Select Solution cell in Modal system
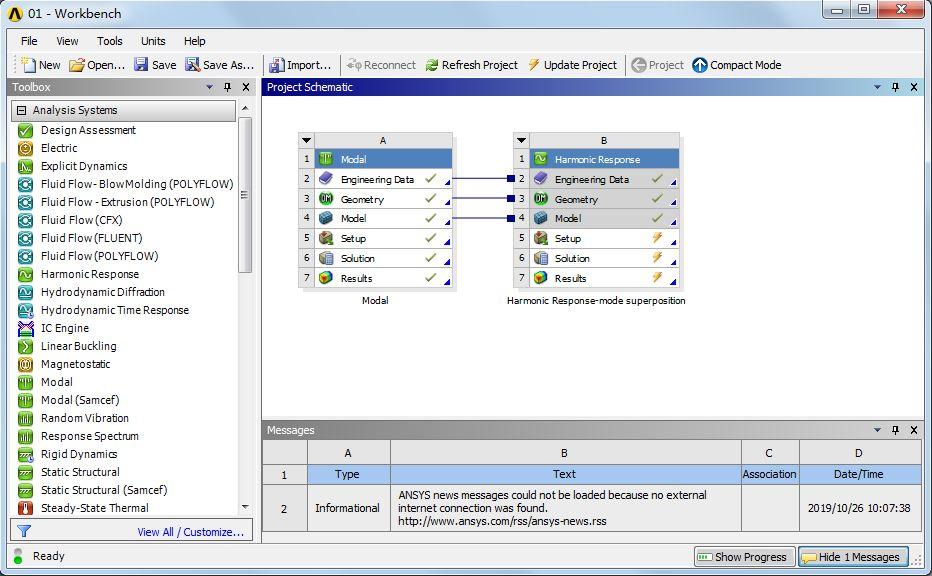This screenshot has width=932, height=576. point(383,258)
